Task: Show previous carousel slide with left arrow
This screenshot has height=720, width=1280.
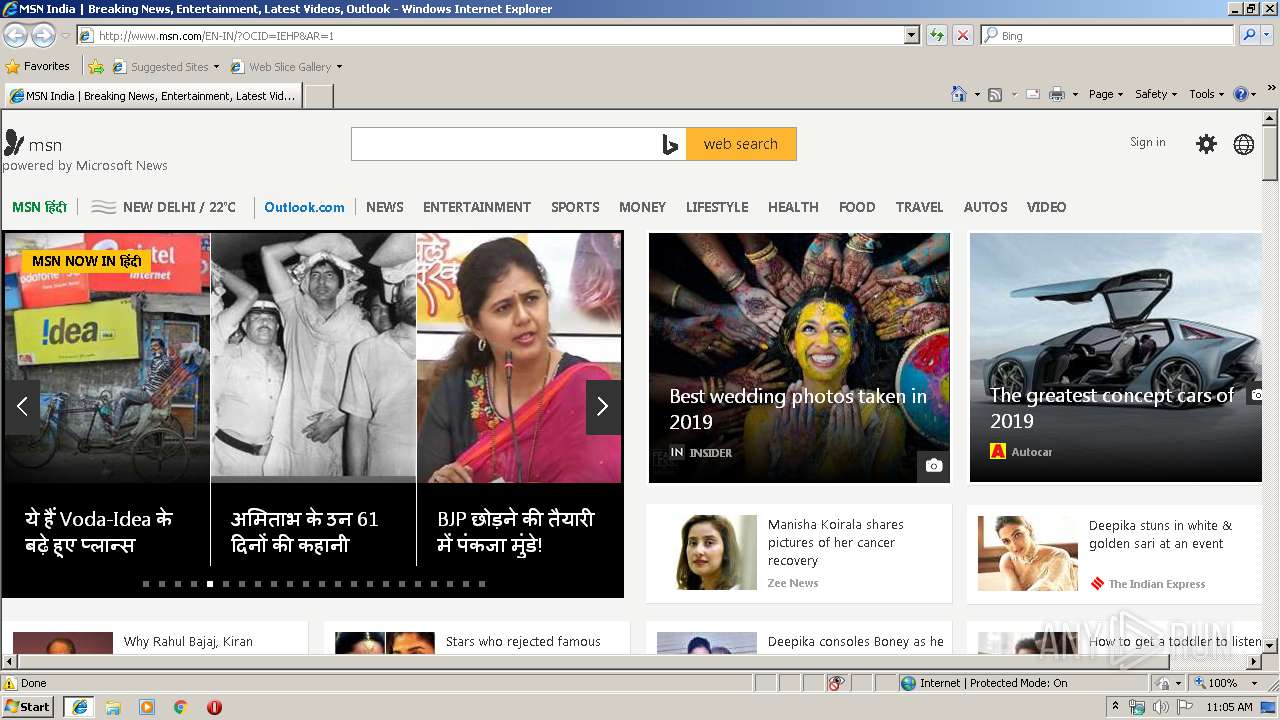Action: click(x=22, y=406)
